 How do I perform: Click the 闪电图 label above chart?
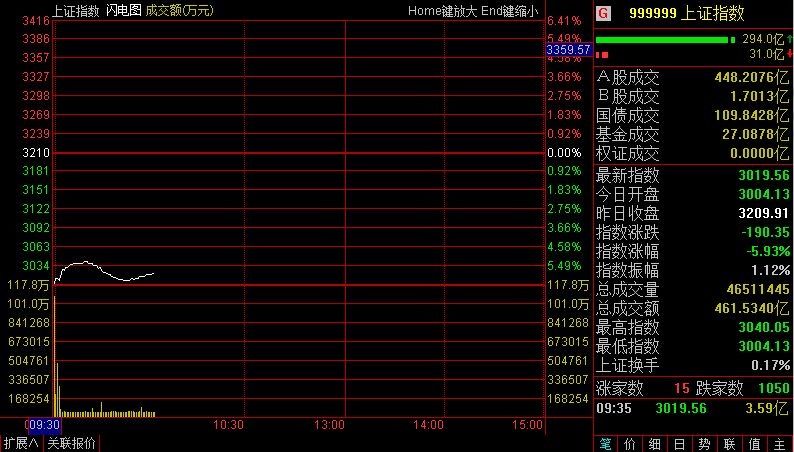[122, 10]
